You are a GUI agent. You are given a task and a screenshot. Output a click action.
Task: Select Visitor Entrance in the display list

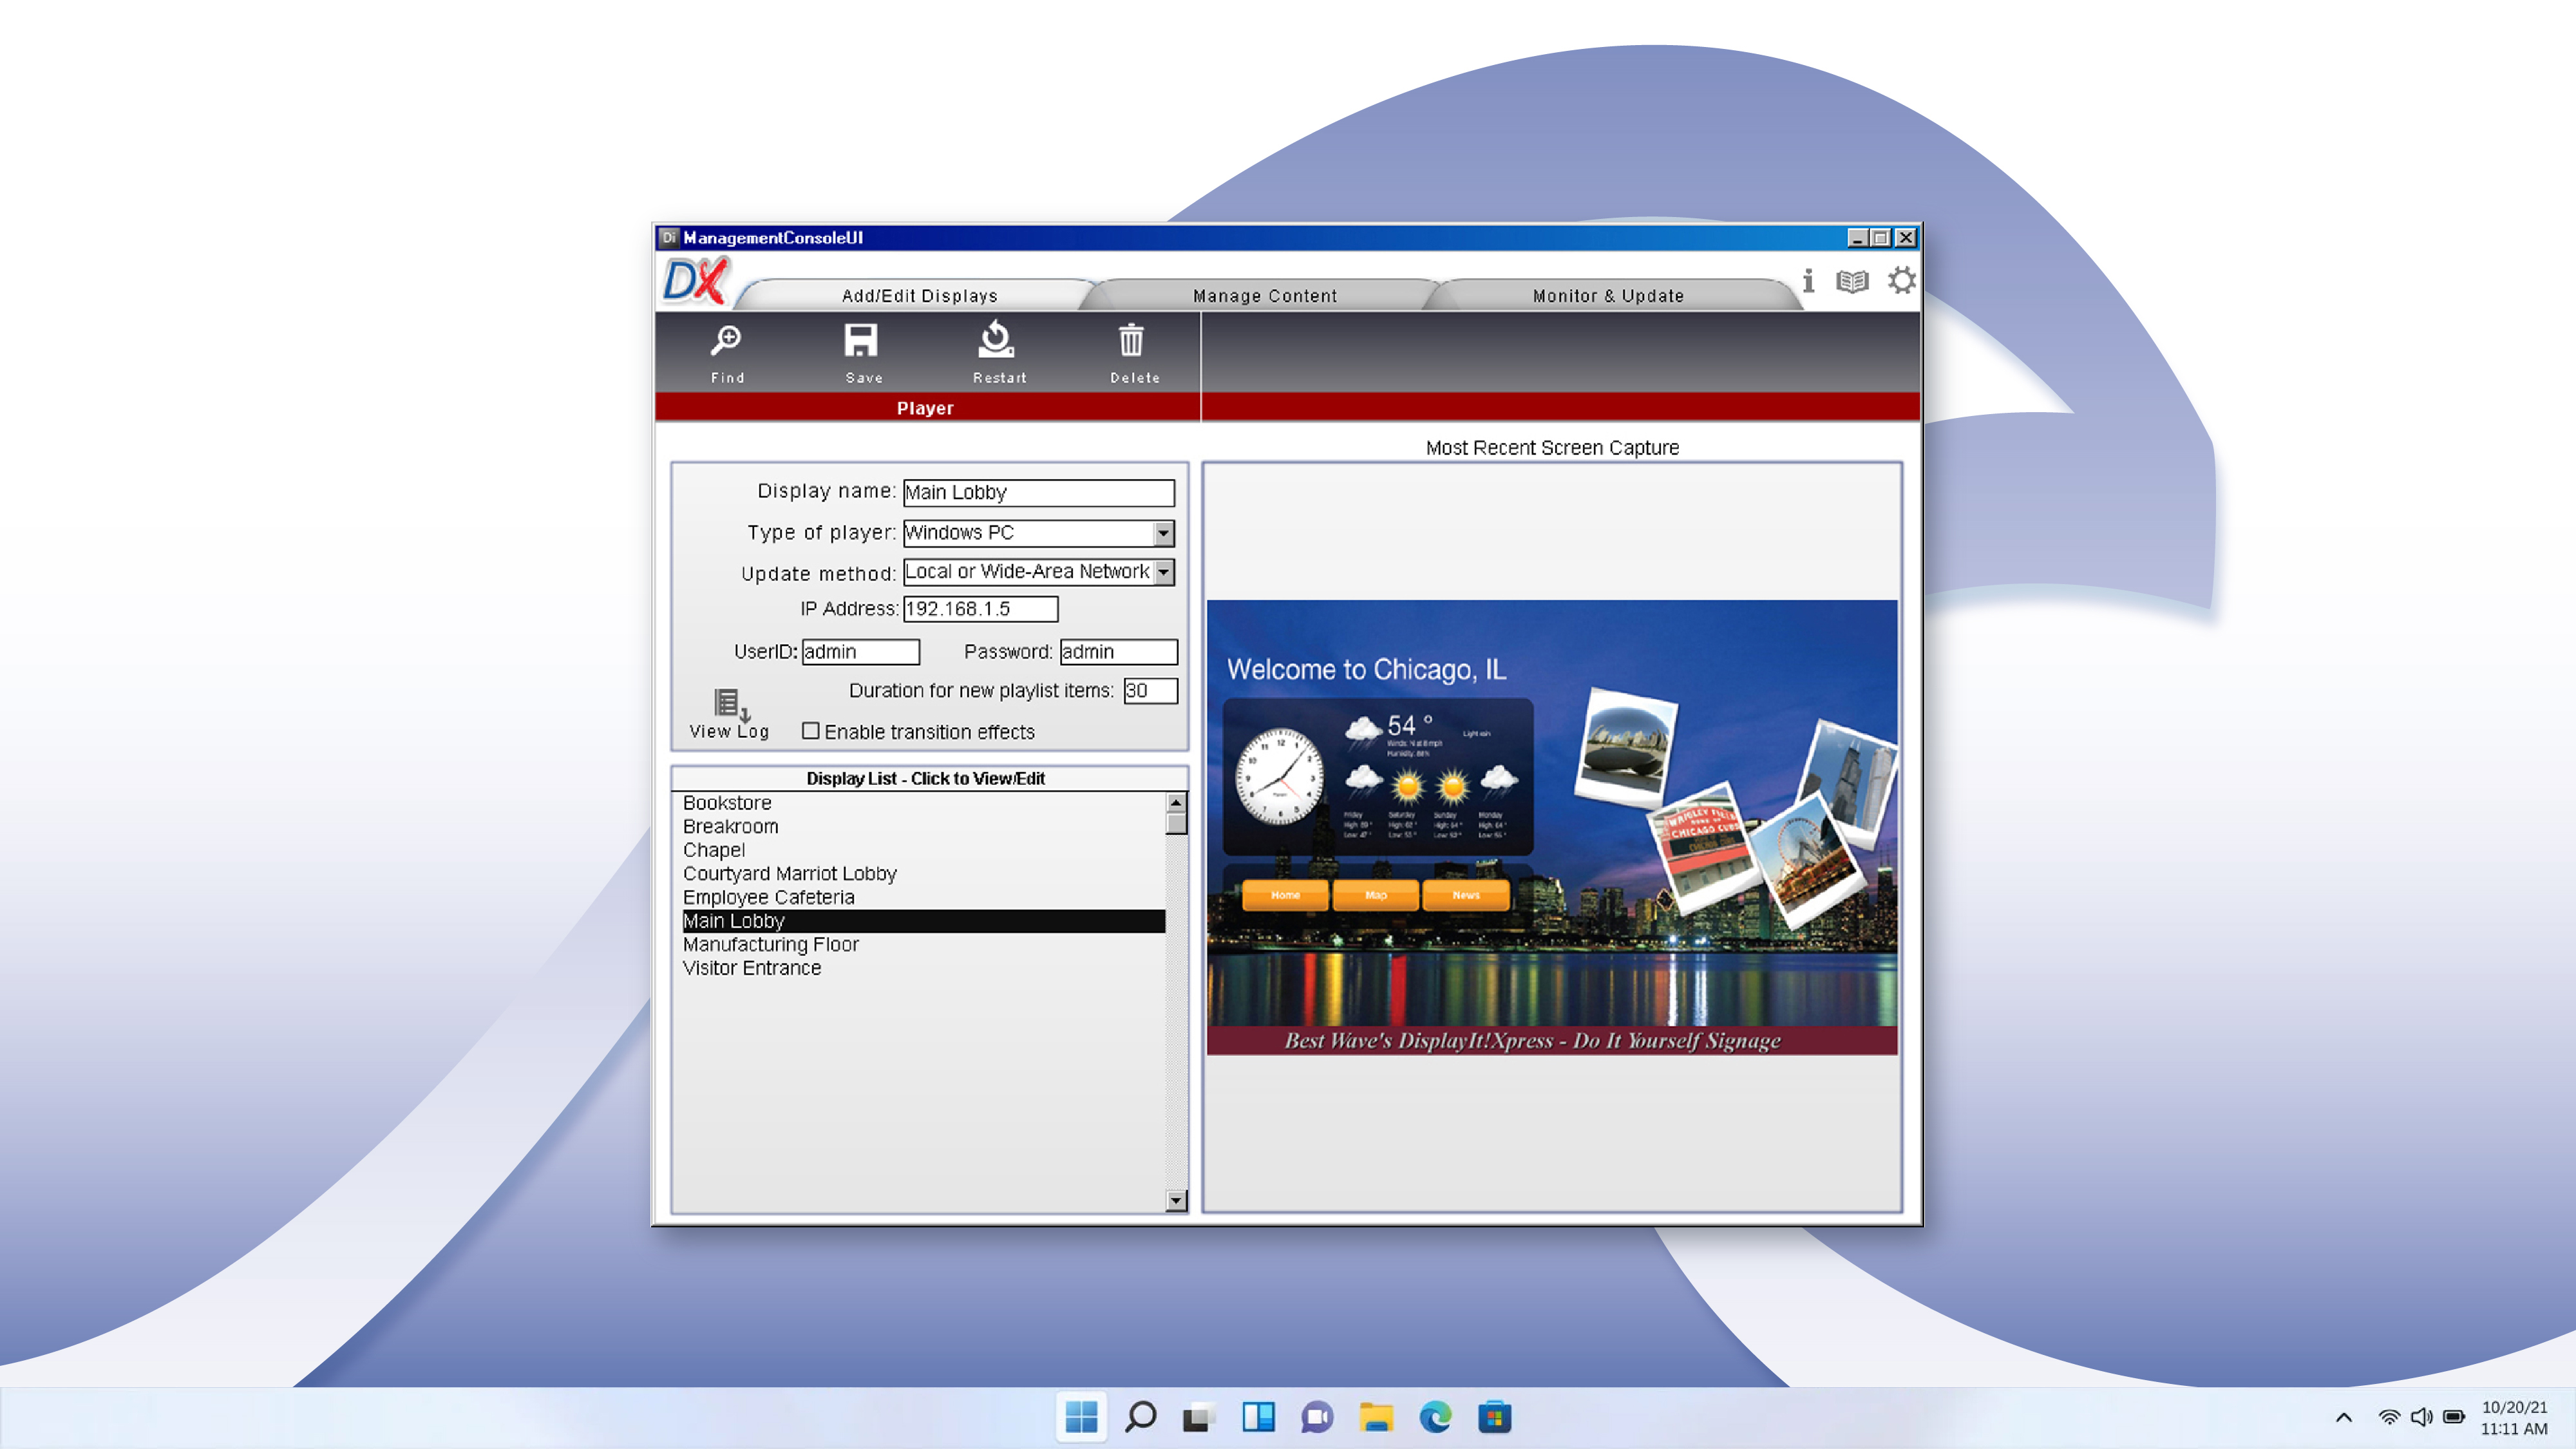point(751,968)
